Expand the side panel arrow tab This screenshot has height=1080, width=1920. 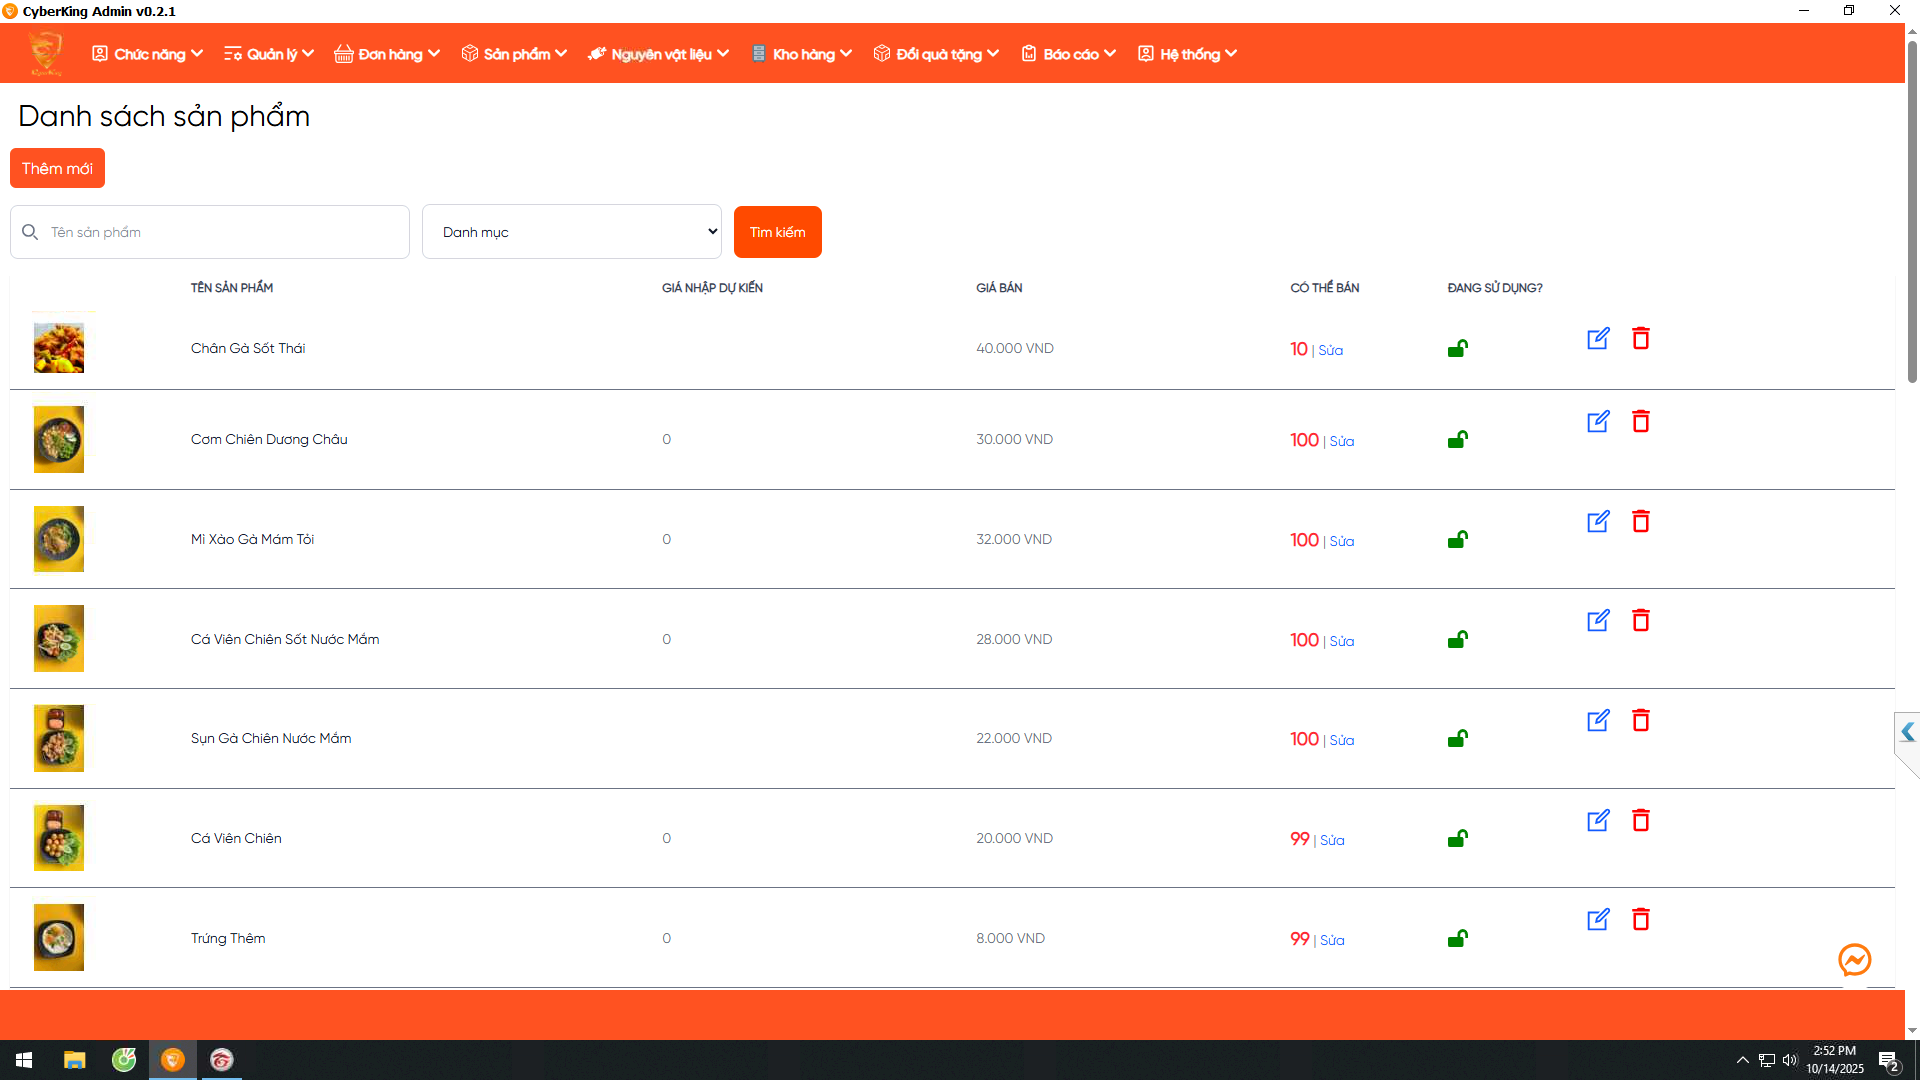1907,732
